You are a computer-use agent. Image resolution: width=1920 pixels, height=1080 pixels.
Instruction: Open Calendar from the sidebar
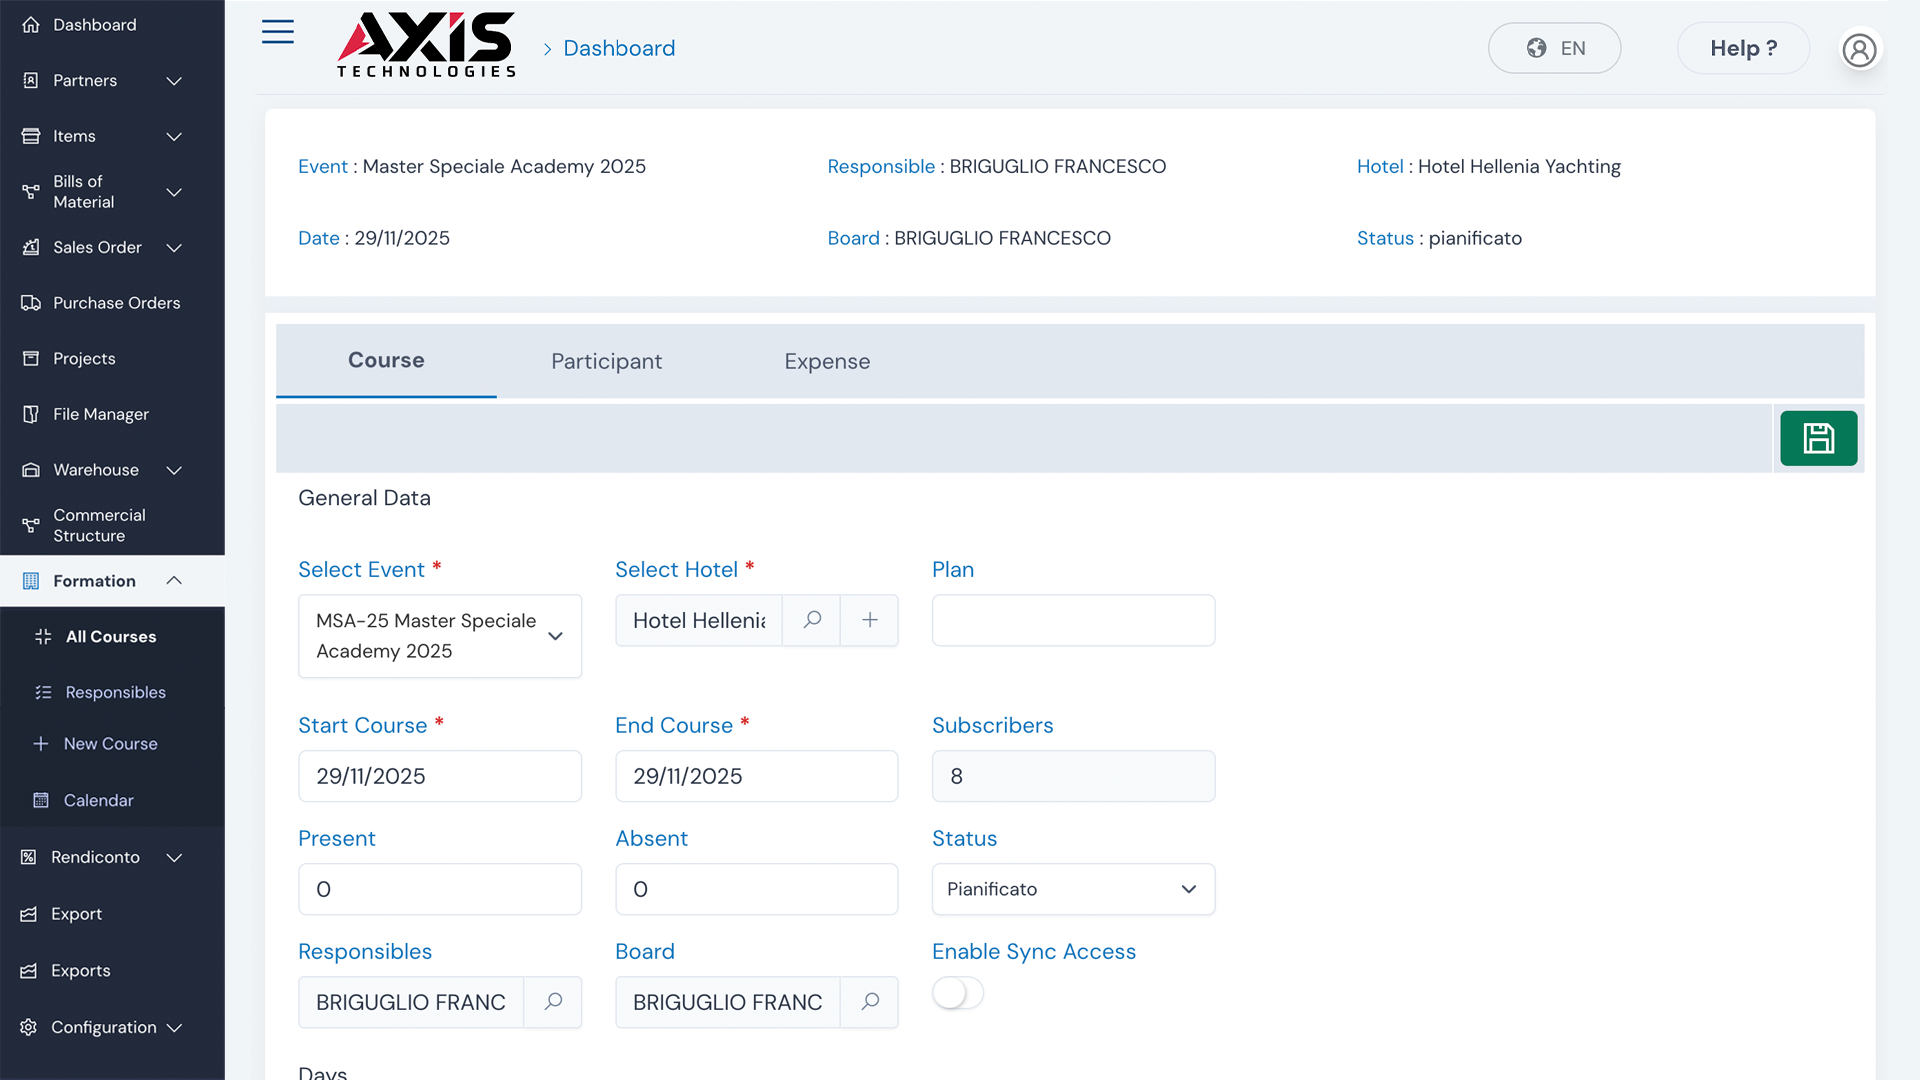98,800
